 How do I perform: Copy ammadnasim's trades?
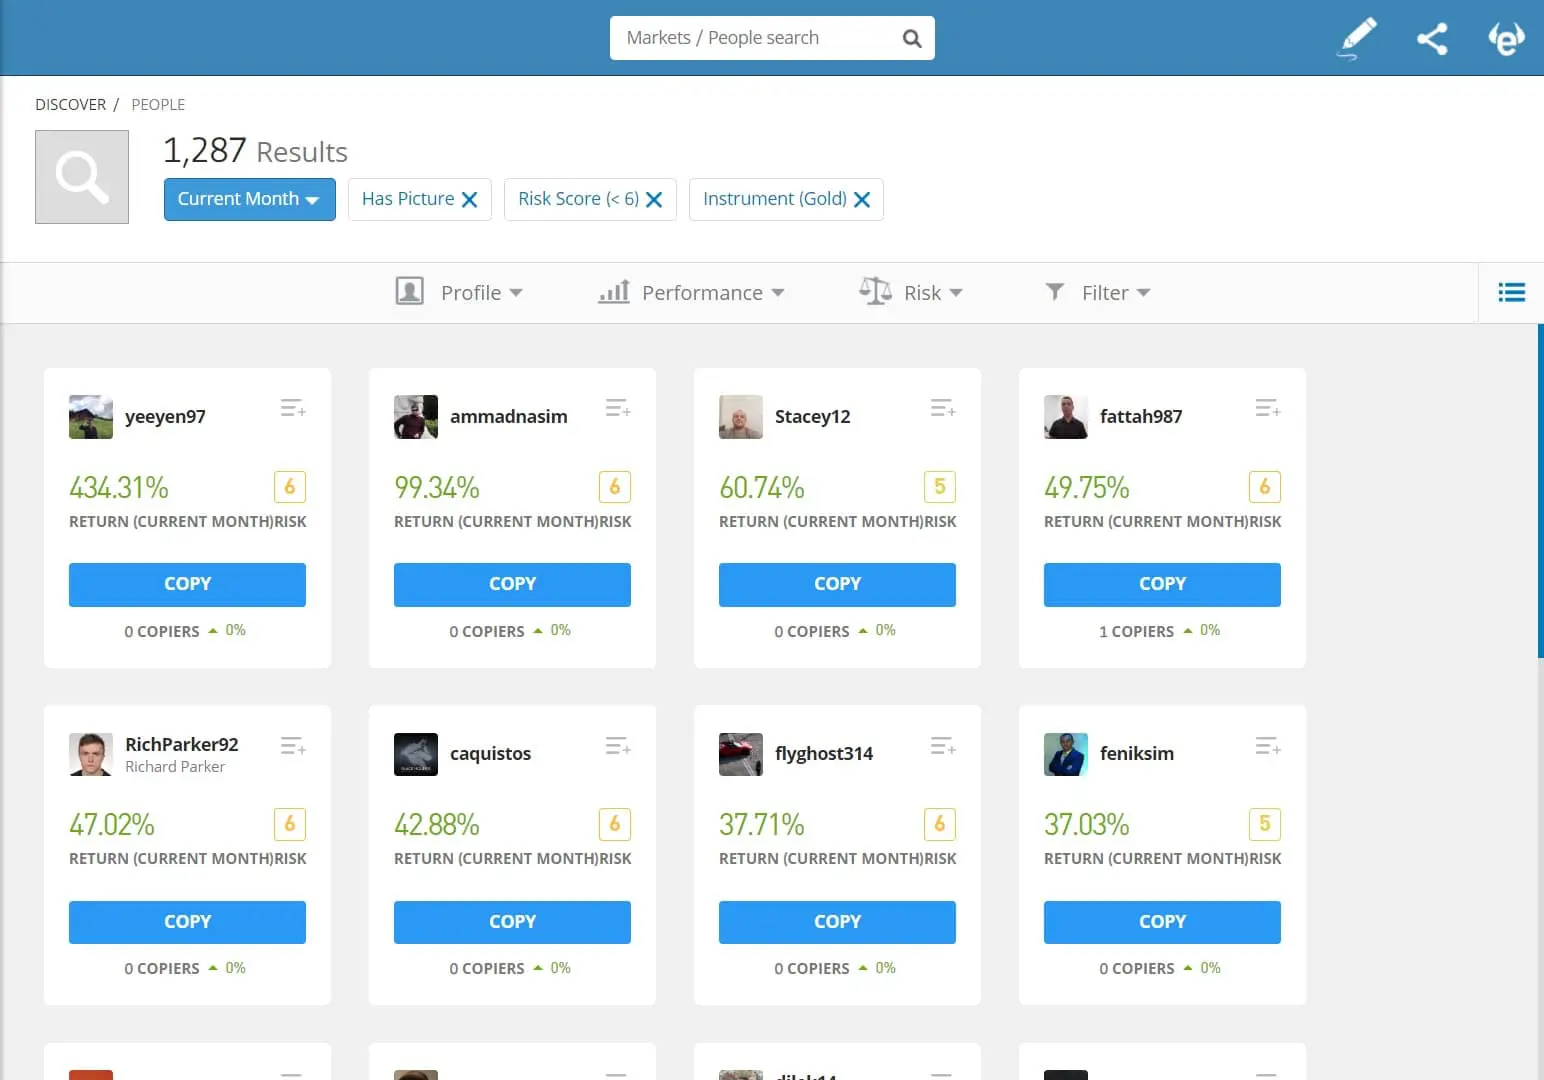pyautogui.click(x=512, y=584)
